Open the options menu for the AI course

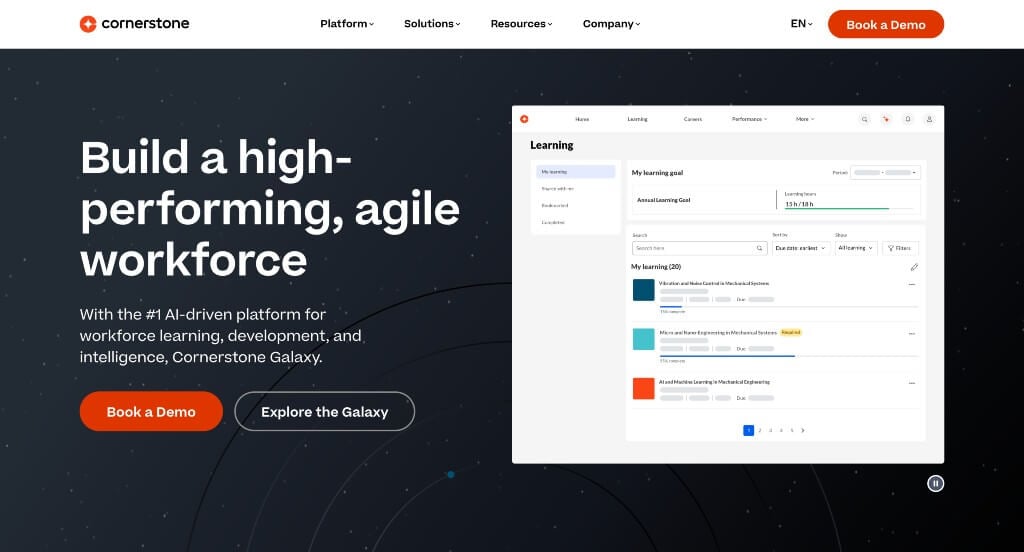[x=912, y=383]
